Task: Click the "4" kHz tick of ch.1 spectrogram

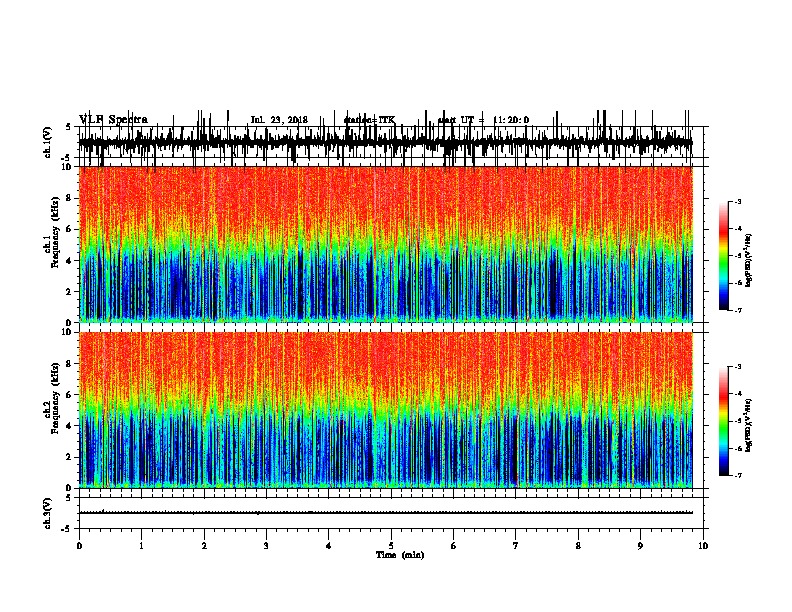Action: point(70,261)
